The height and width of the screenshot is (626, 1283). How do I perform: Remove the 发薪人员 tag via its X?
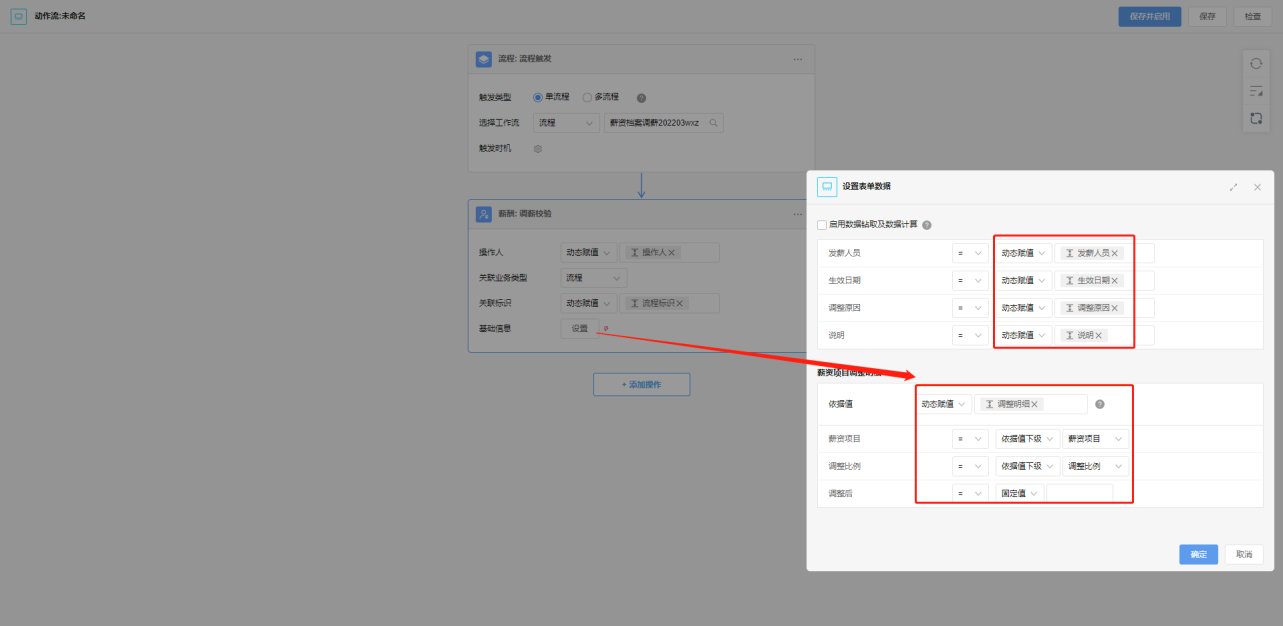(x=1115, y=253)
